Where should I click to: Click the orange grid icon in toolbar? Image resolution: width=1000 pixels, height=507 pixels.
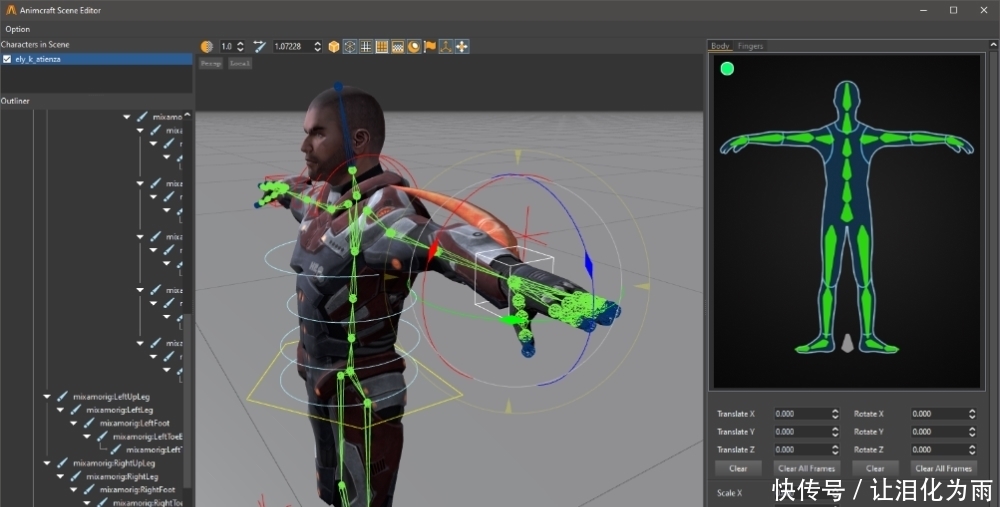(382, 46)
